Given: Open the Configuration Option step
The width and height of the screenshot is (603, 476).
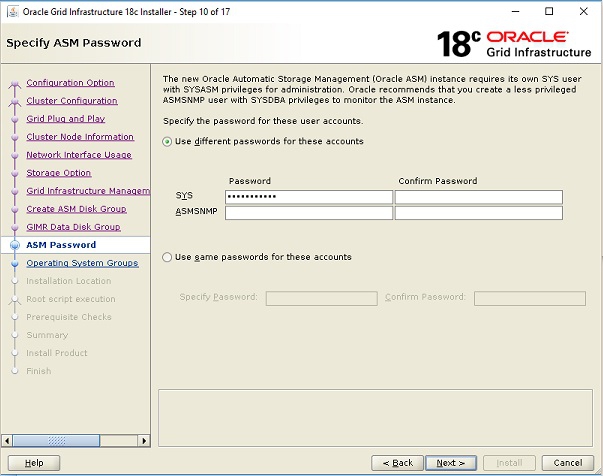Looking at the screenshot, I should (x=70, y=83).
